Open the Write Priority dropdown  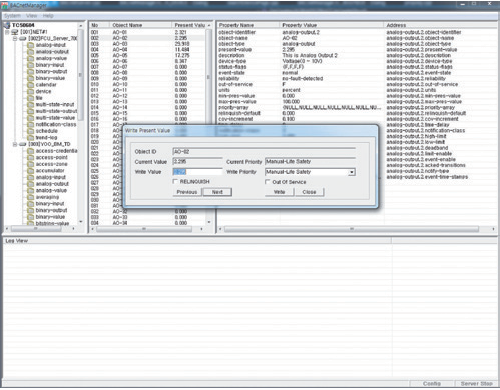(352, 172)
